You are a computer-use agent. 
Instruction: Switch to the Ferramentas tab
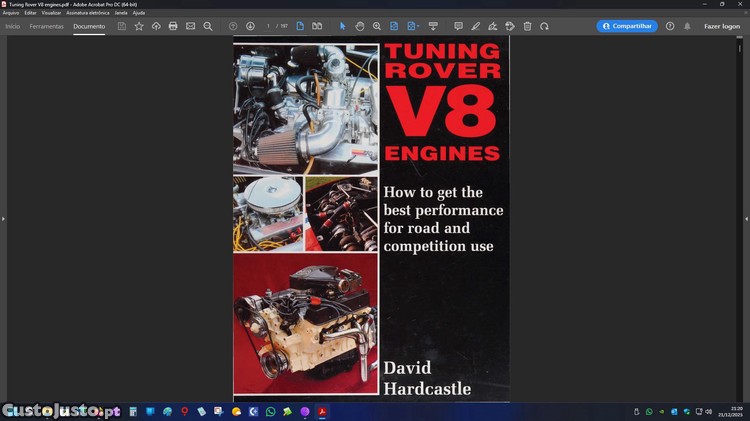(46, 26)
